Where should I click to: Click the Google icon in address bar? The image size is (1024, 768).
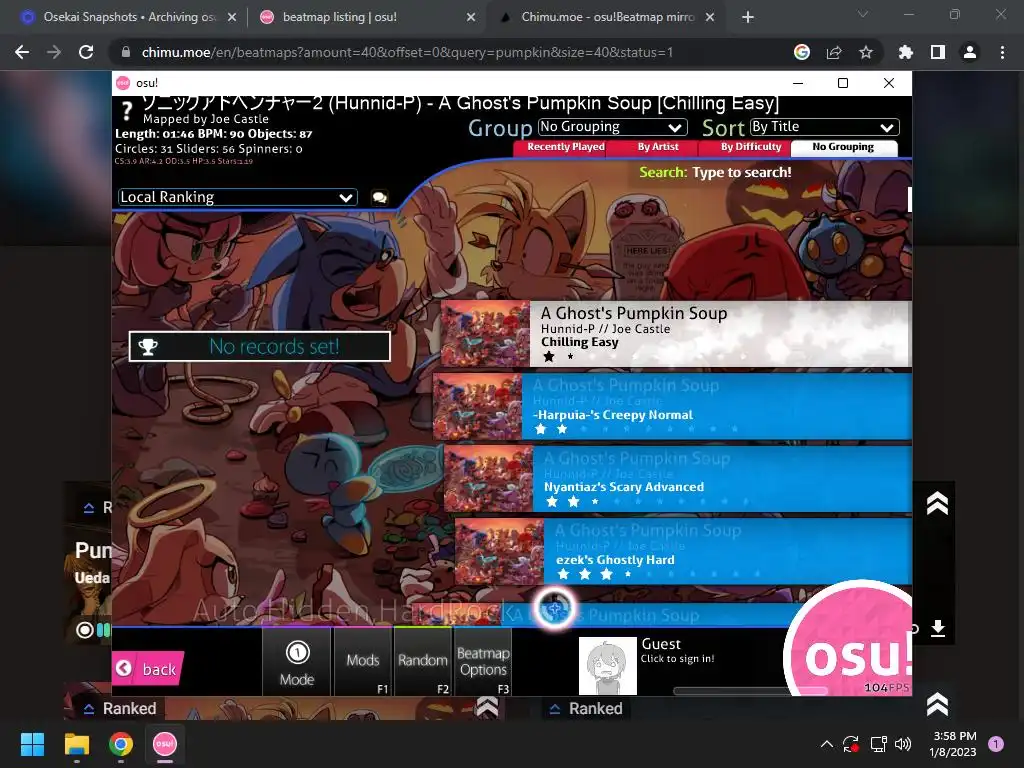pyautogui.click(x=802, y=52)
